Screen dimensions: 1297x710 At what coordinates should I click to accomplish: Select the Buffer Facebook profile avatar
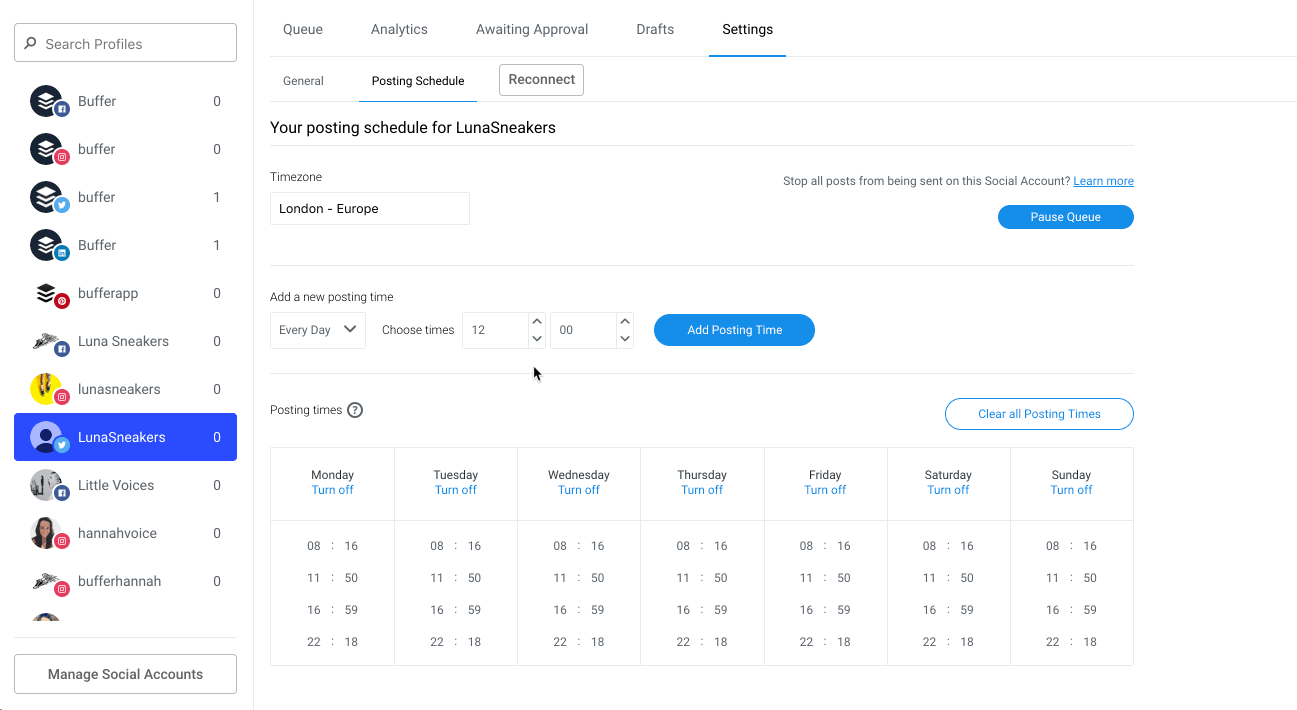(x=47, y=101)
